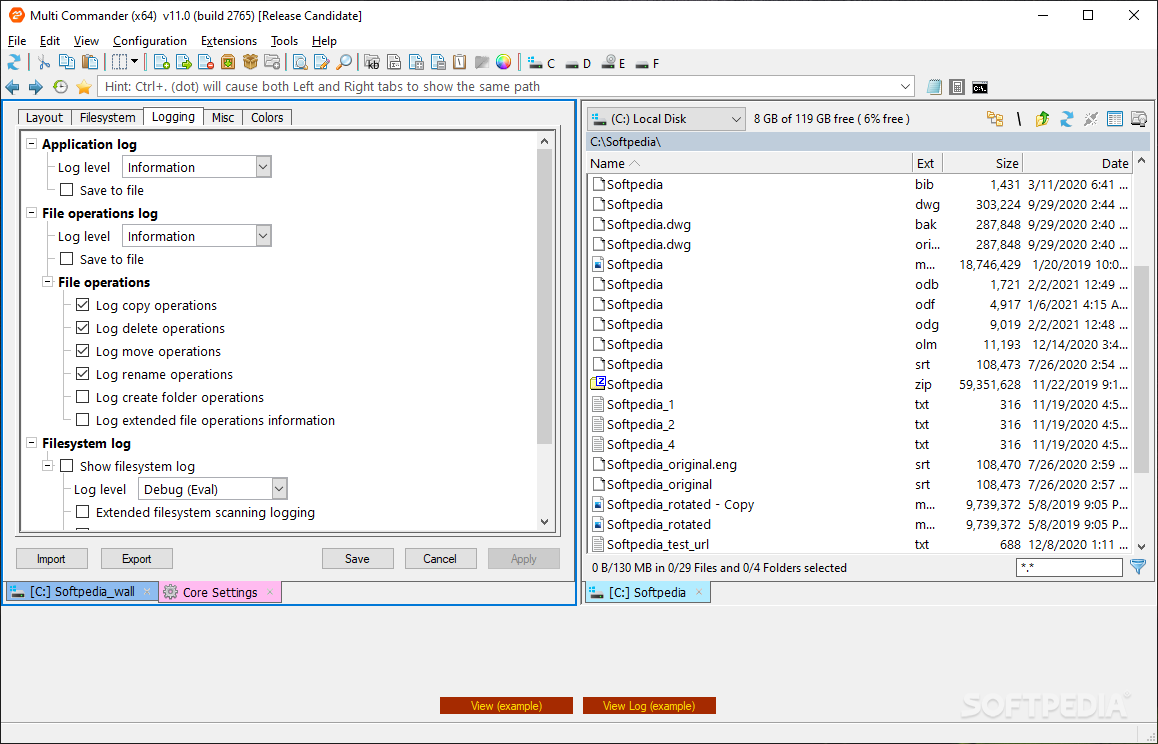Enable Application log Save to file
Image resolution: width=1158 pixels, height=744 pixels.
(x=66, y=190)
